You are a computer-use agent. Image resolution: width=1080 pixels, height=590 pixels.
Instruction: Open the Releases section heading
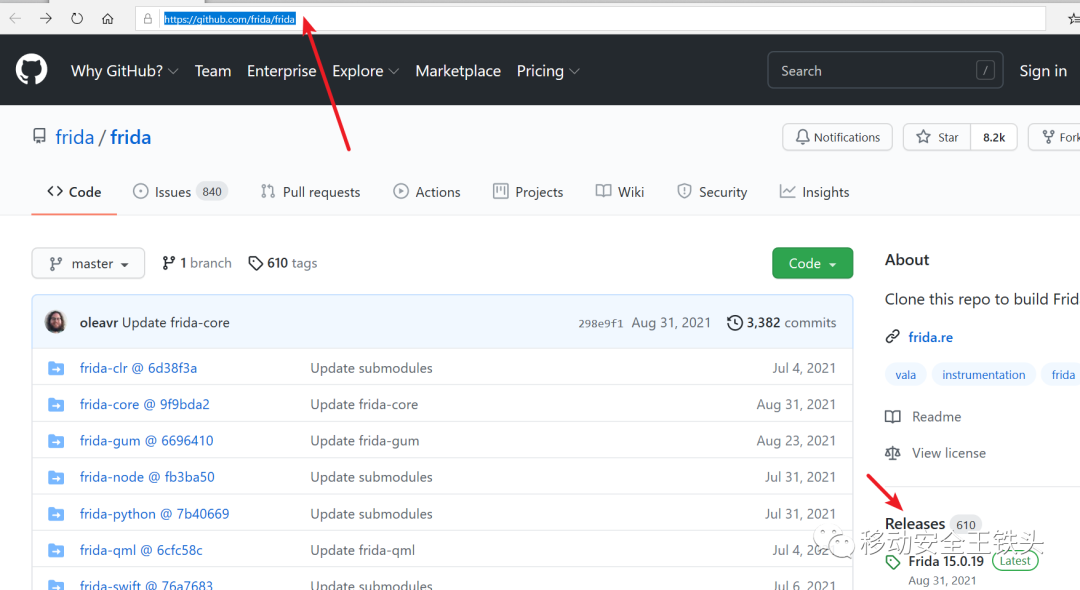915,524
